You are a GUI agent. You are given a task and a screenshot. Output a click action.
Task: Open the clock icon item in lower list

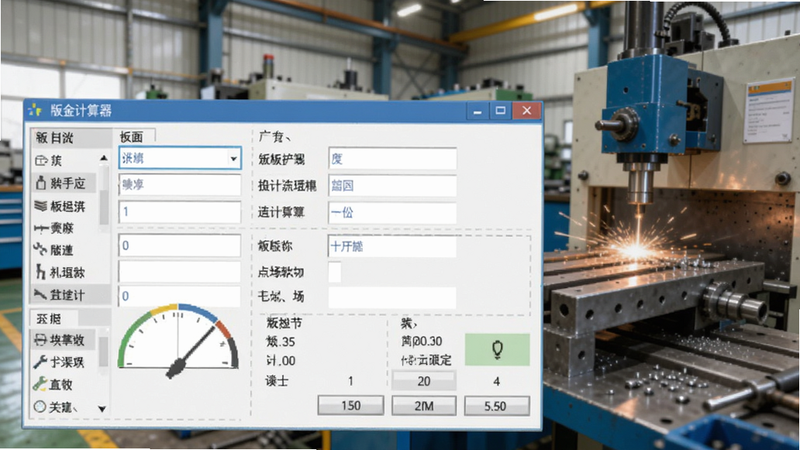click(40, 407)
